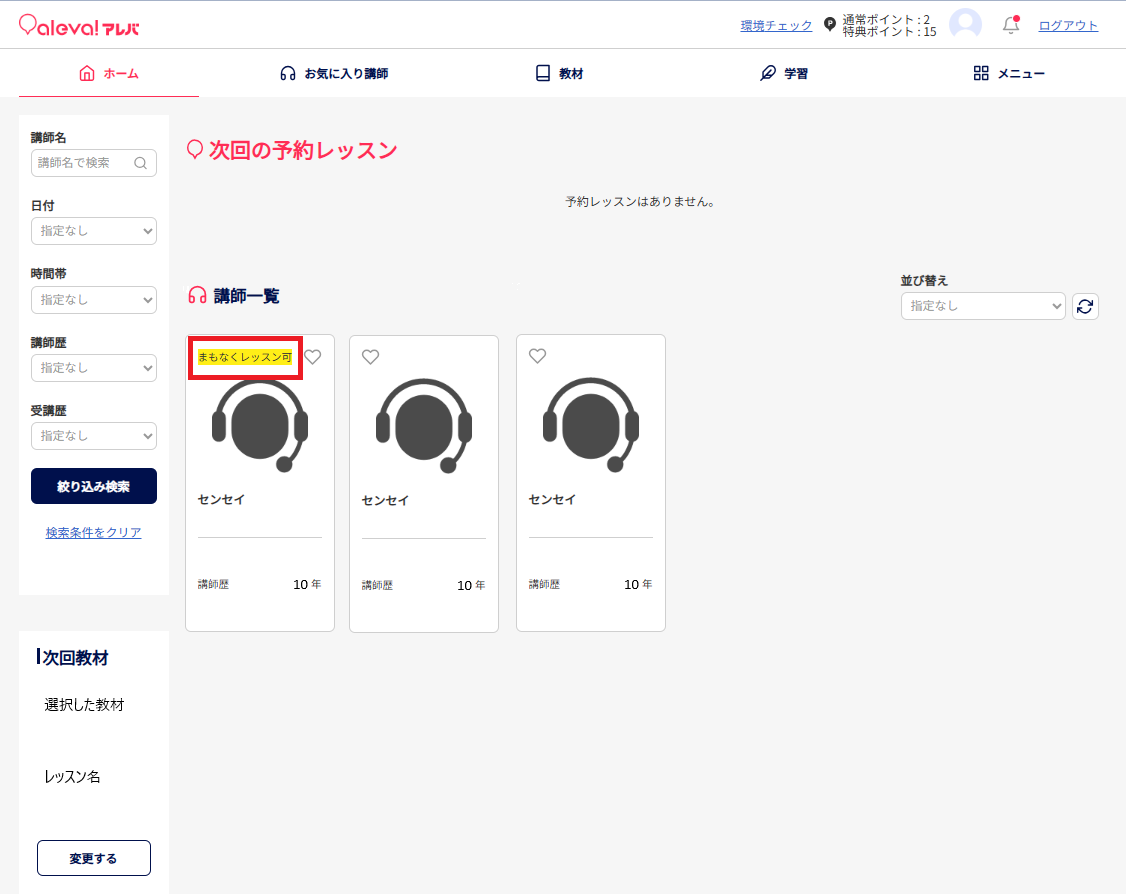This screenshot has height=894, width=1126.
Task: Click the points P icon in header
Action: 829,25
